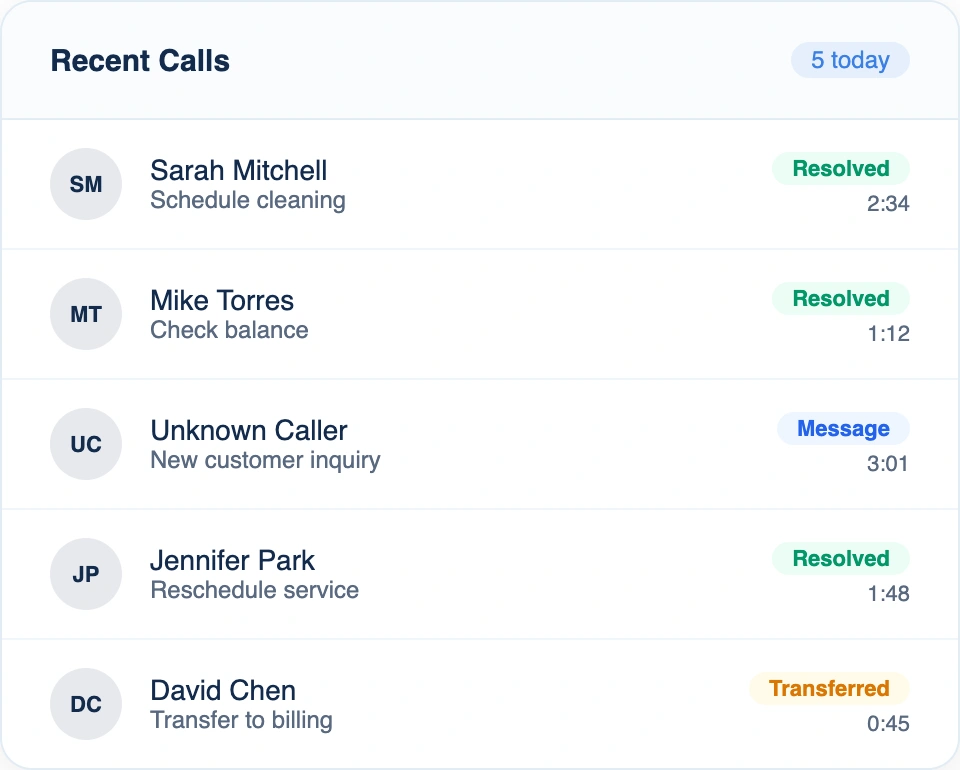Click the Transferred status badge
Image resolution: width=960 pixels, height=770 pixels.
829,689
